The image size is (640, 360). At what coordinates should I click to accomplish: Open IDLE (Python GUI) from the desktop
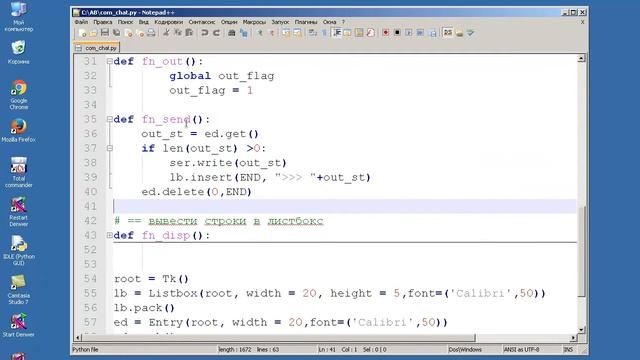[18, 250]
